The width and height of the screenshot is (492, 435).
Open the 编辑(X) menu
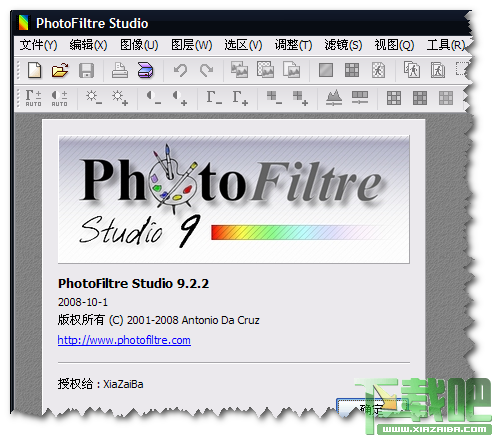click(x=88, y=45)
